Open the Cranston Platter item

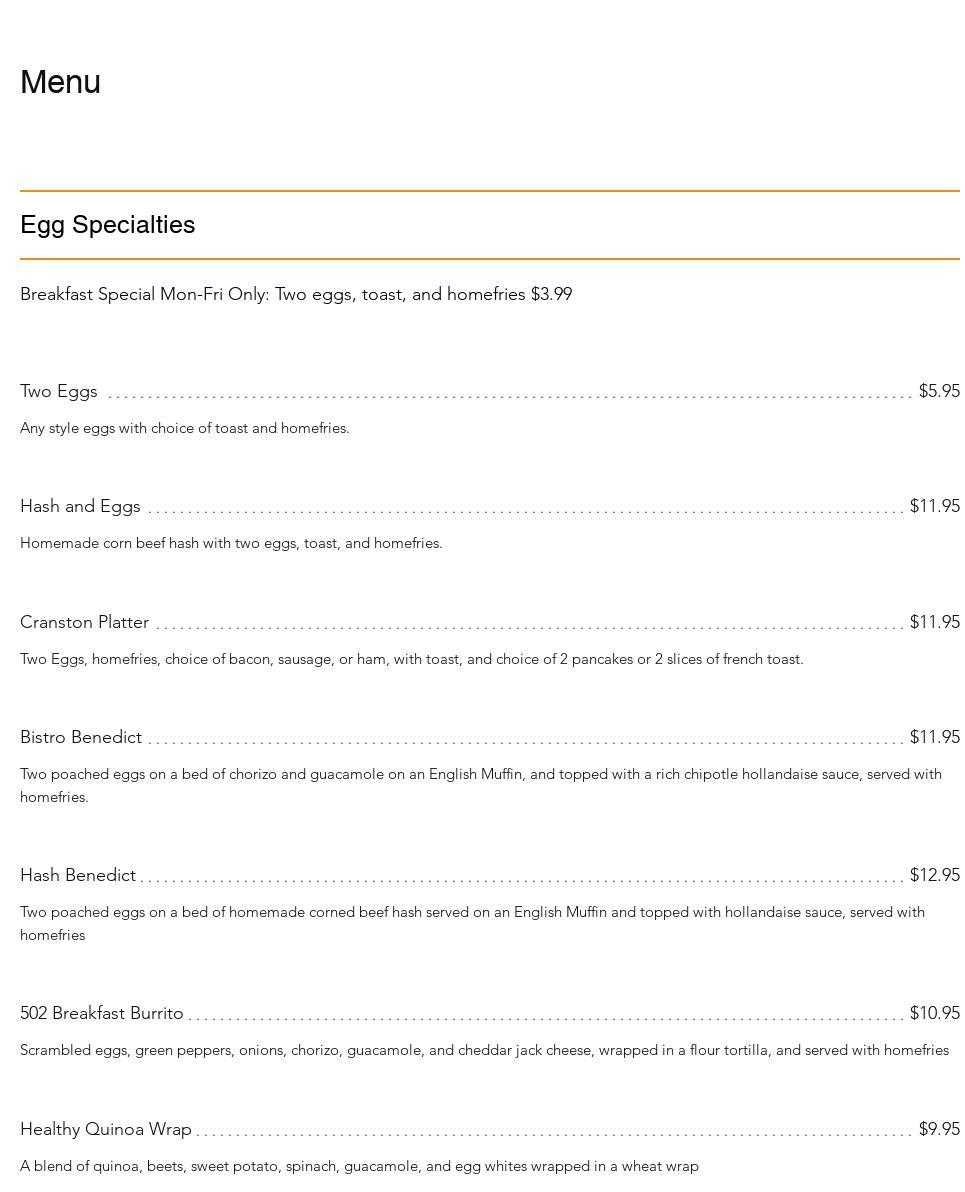84,622
